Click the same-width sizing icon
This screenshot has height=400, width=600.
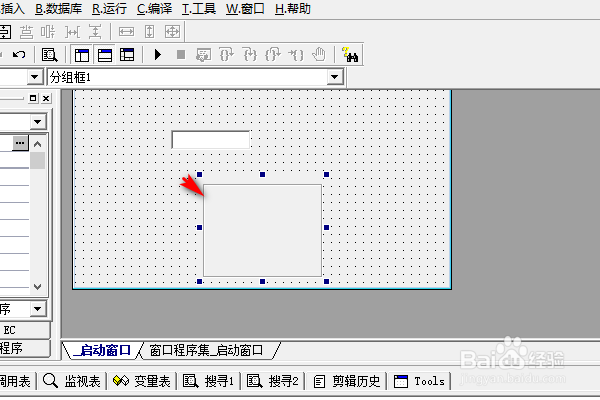[x=126, y=32]
